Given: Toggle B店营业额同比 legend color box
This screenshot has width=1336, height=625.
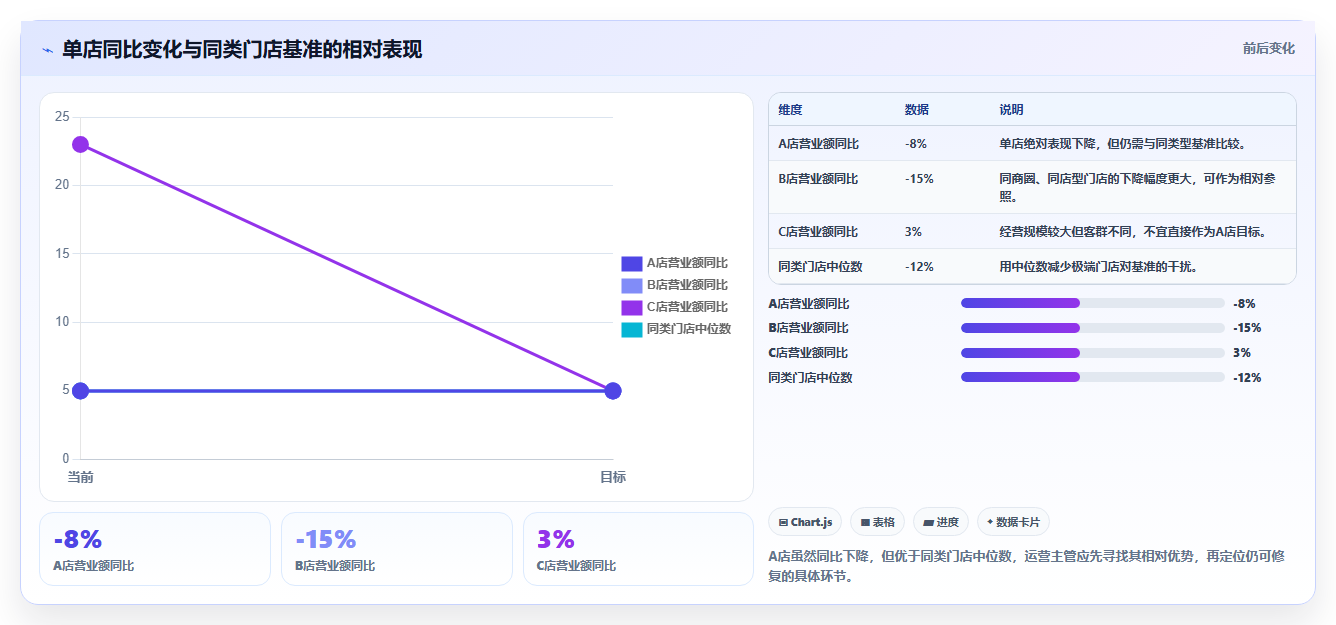Looking at the screenshot, I should pos(631,285).
